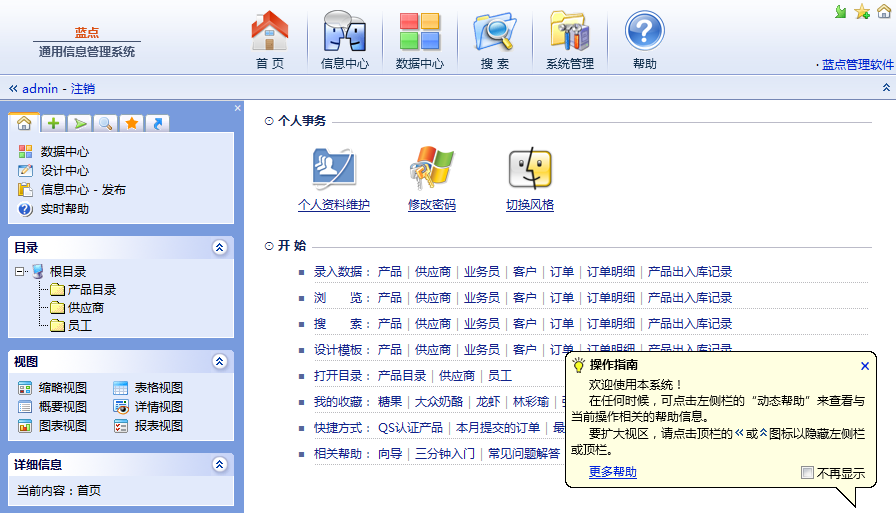Click the 修改密码 link text
This screenshot has width=896, height=513.
click(431, 205)
